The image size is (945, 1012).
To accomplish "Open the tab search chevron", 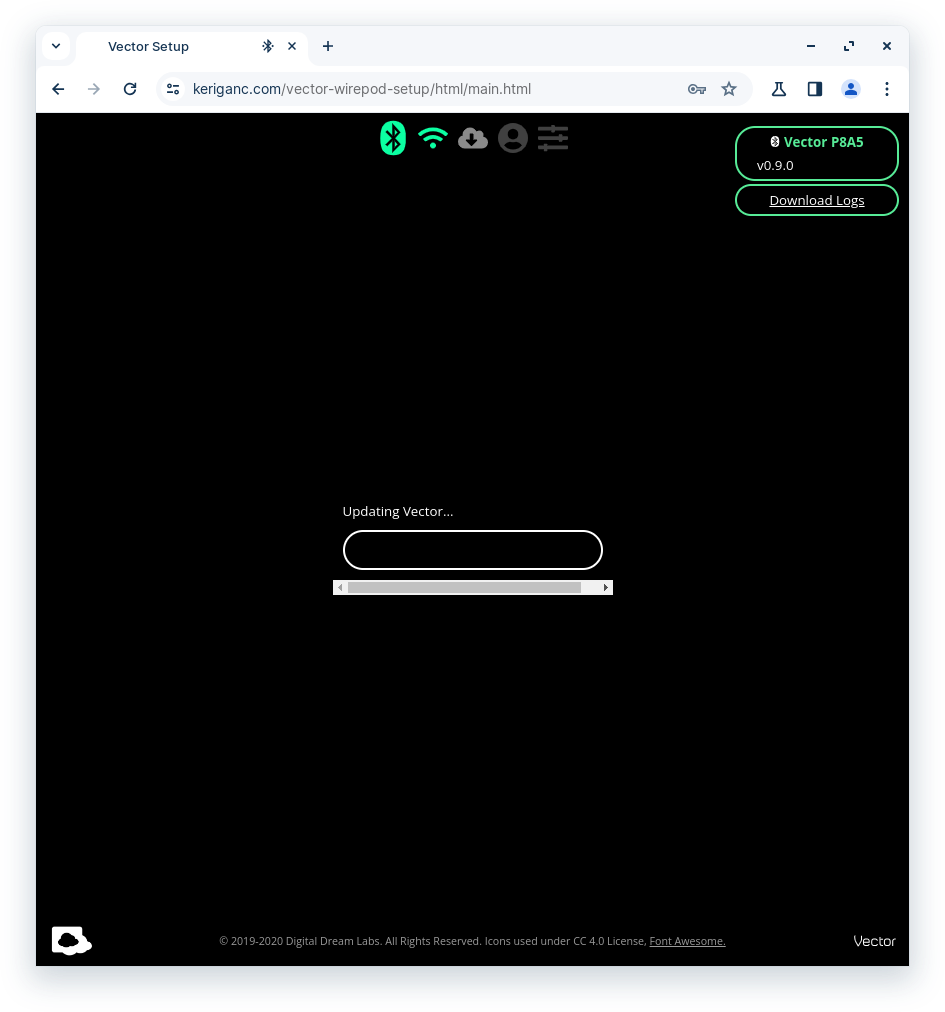I will pyautogui.click(x=56, y=46).
